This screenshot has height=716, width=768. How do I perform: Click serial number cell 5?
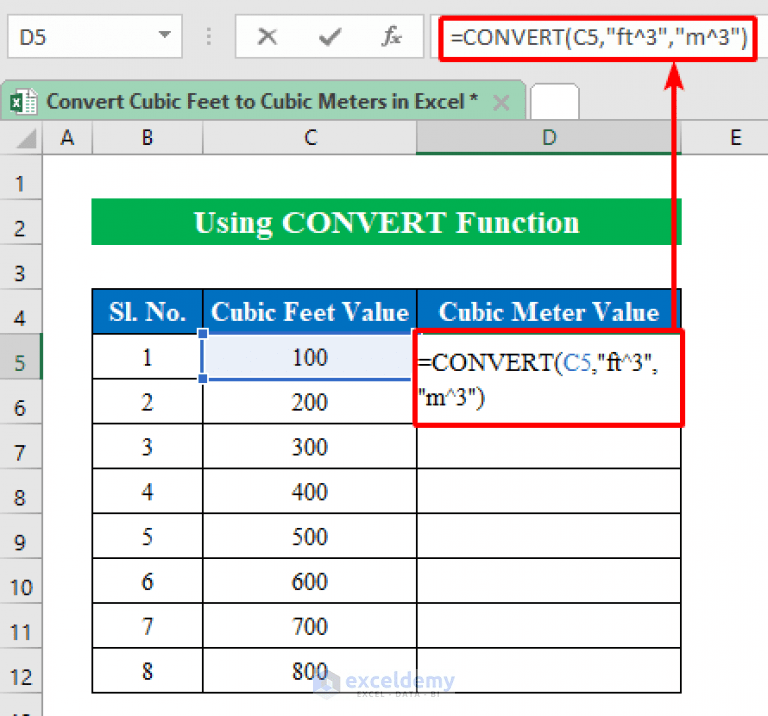point(147,537)
